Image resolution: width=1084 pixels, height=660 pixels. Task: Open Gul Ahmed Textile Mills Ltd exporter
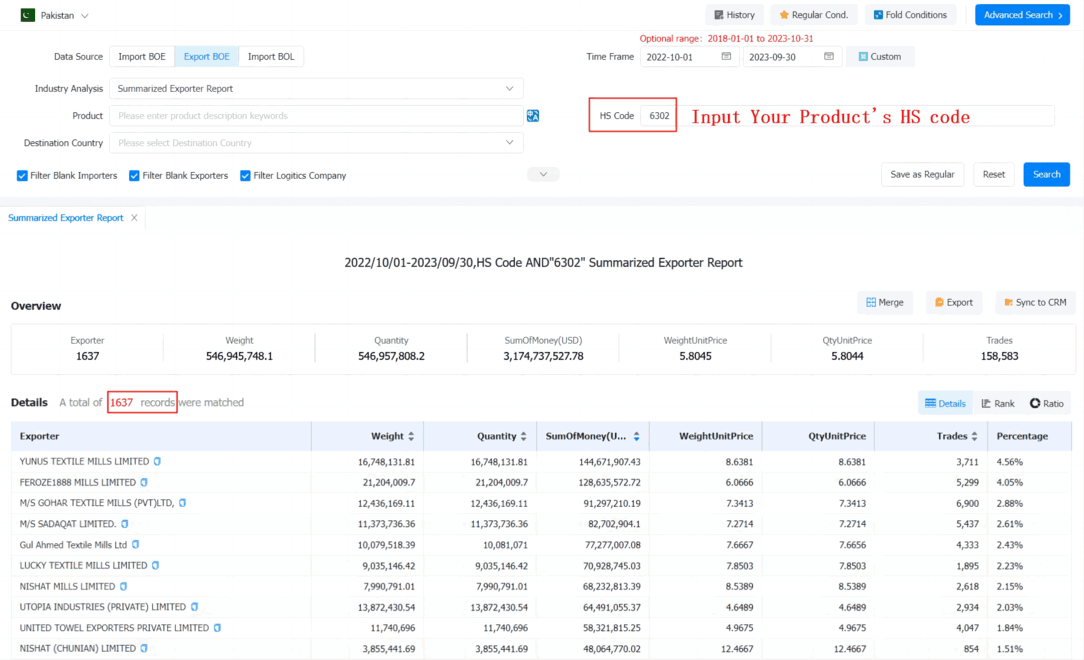click(73, 545)
